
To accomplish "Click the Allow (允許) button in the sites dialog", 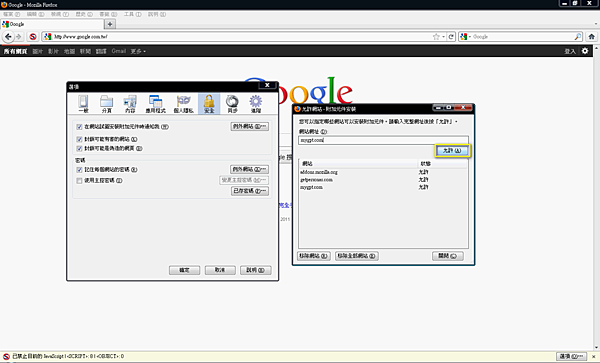I will 452,151.
